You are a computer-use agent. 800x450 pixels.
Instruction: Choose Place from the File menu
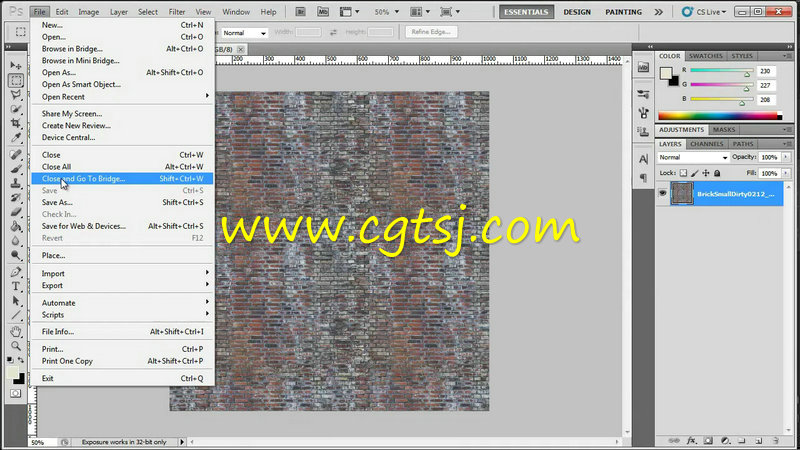point(122,255)
